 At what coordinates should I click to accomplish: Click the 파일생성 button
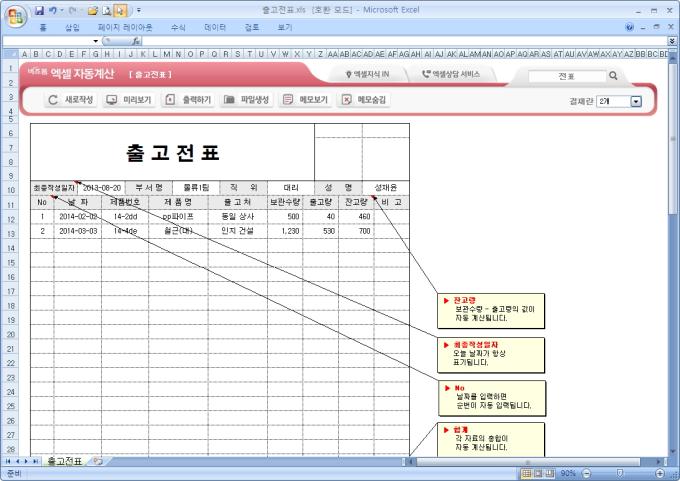coord(246,100)
